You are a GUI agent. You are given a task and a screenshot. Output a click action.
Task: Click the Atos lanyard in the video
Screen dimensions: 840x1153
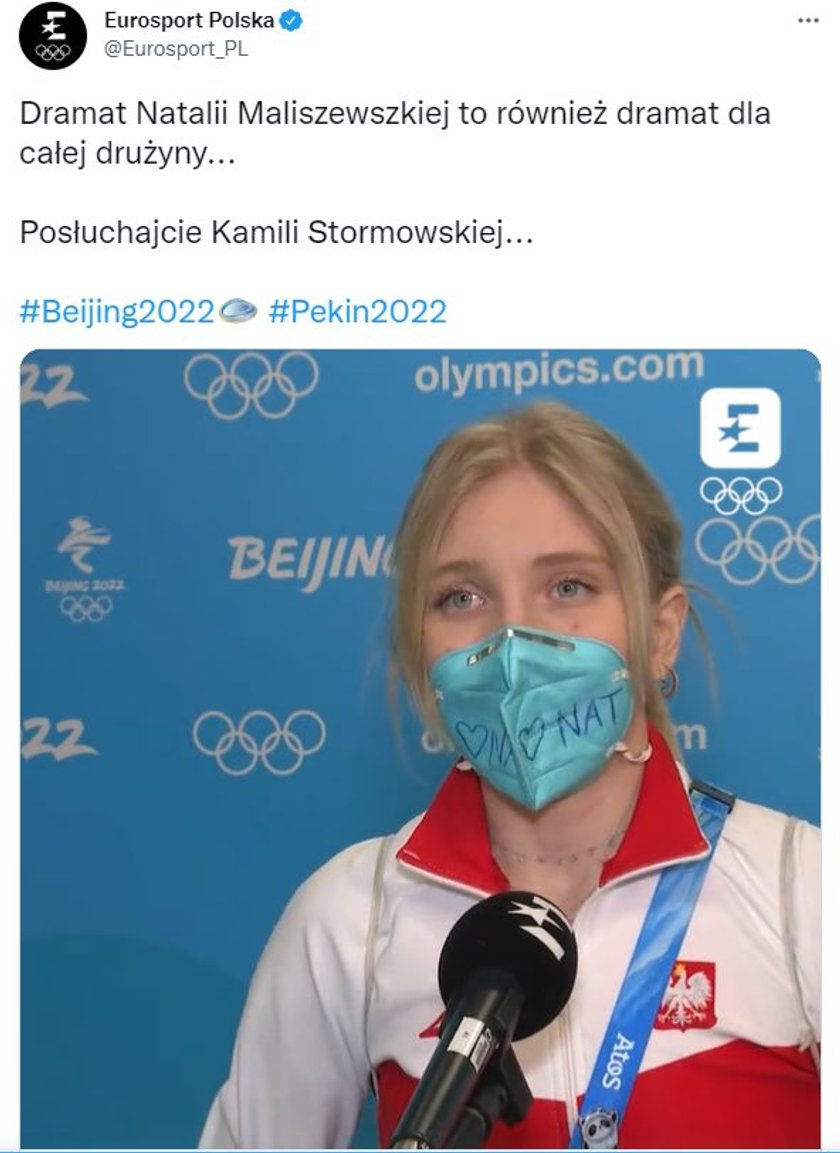click(652, 965)
